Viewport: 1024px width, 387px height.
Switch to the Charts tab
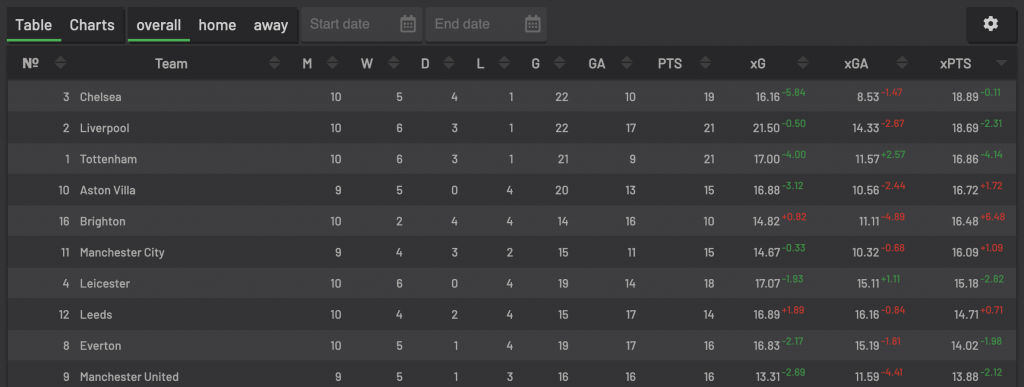(x=92, y=25)
